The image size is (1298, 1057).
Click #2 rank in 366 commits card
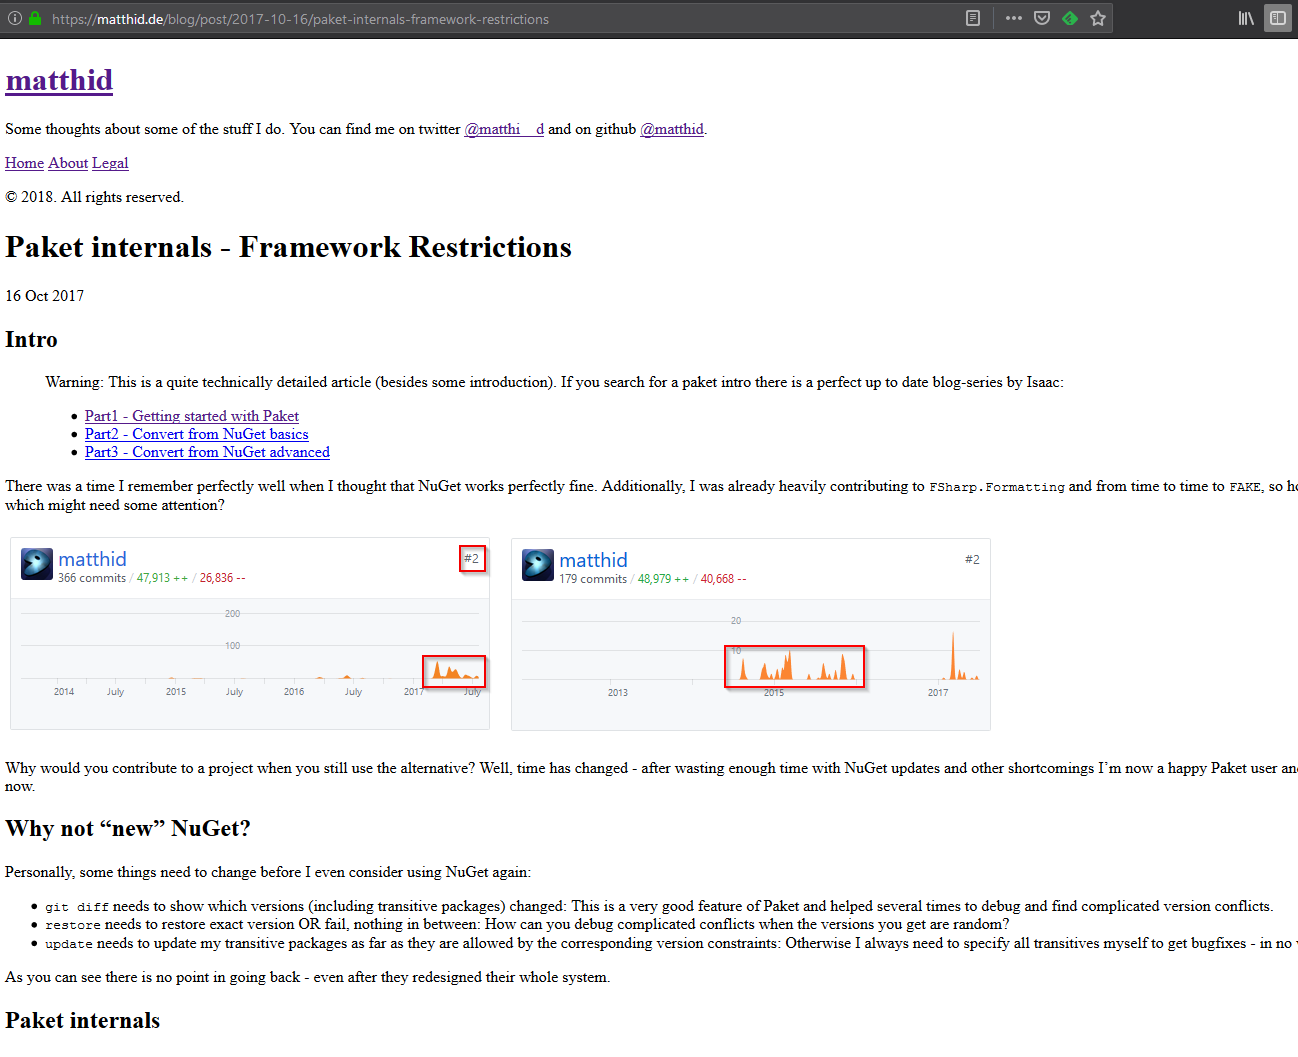472,558
